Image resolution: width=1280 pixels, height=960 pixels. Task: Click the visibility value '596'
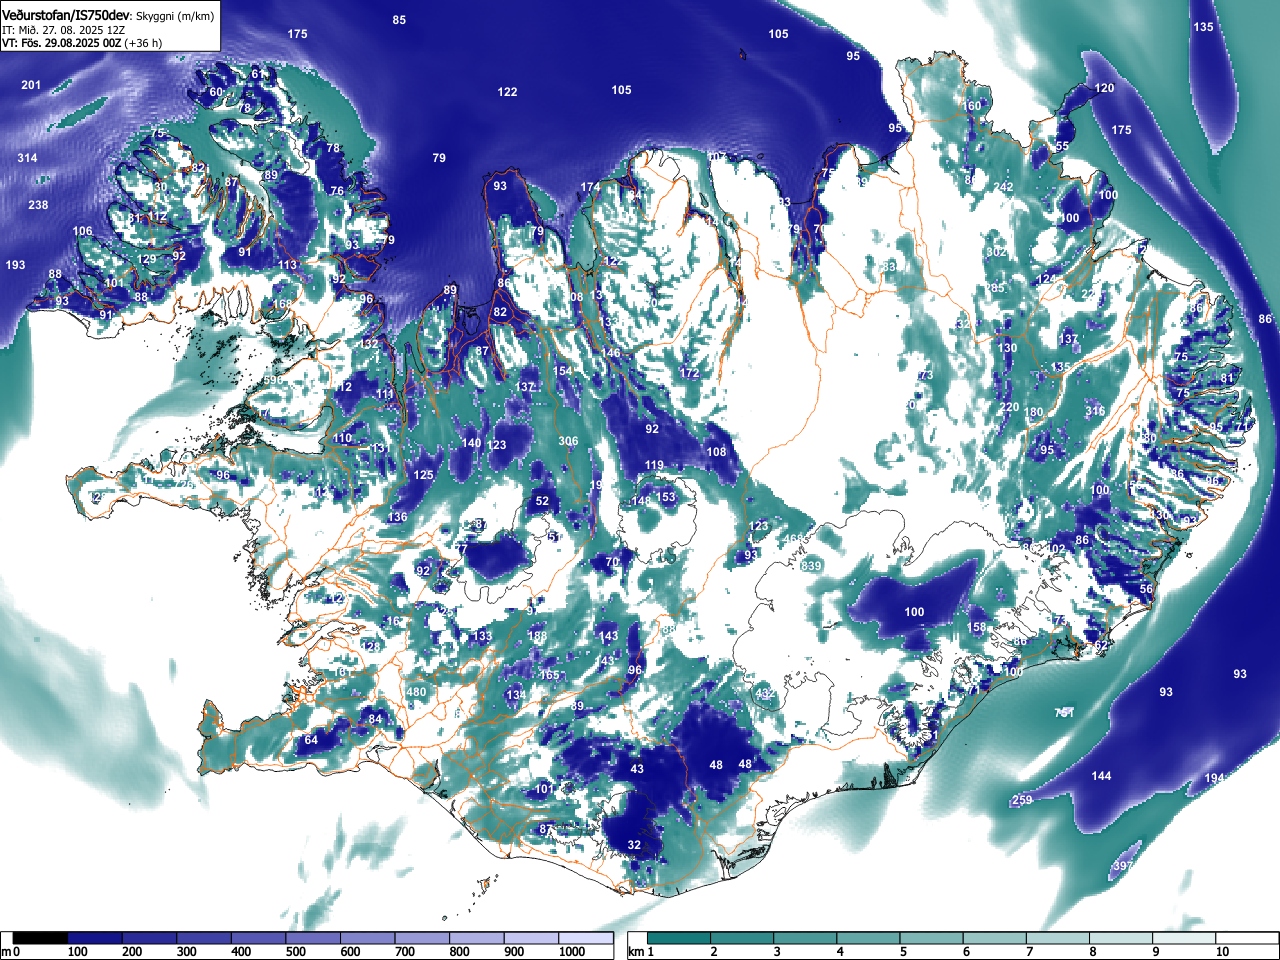pos(272,381)
